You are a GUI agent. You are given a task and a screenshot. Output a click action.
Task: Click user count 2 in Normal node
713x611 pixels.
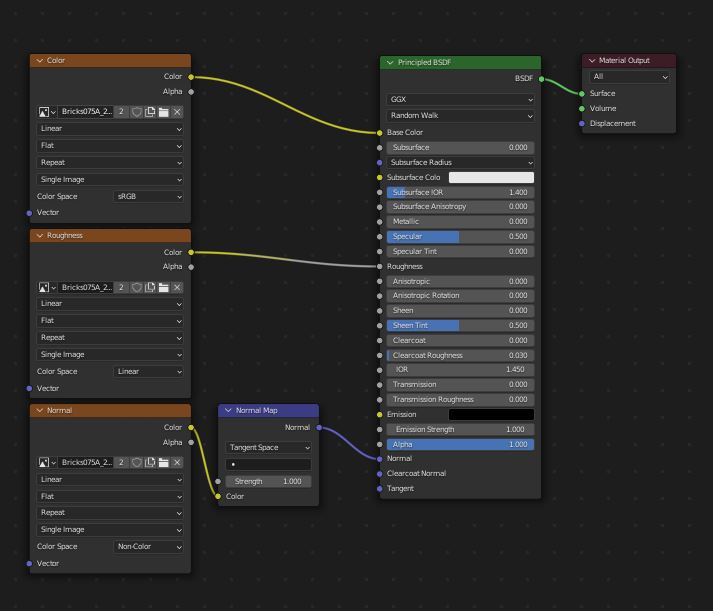121,462
